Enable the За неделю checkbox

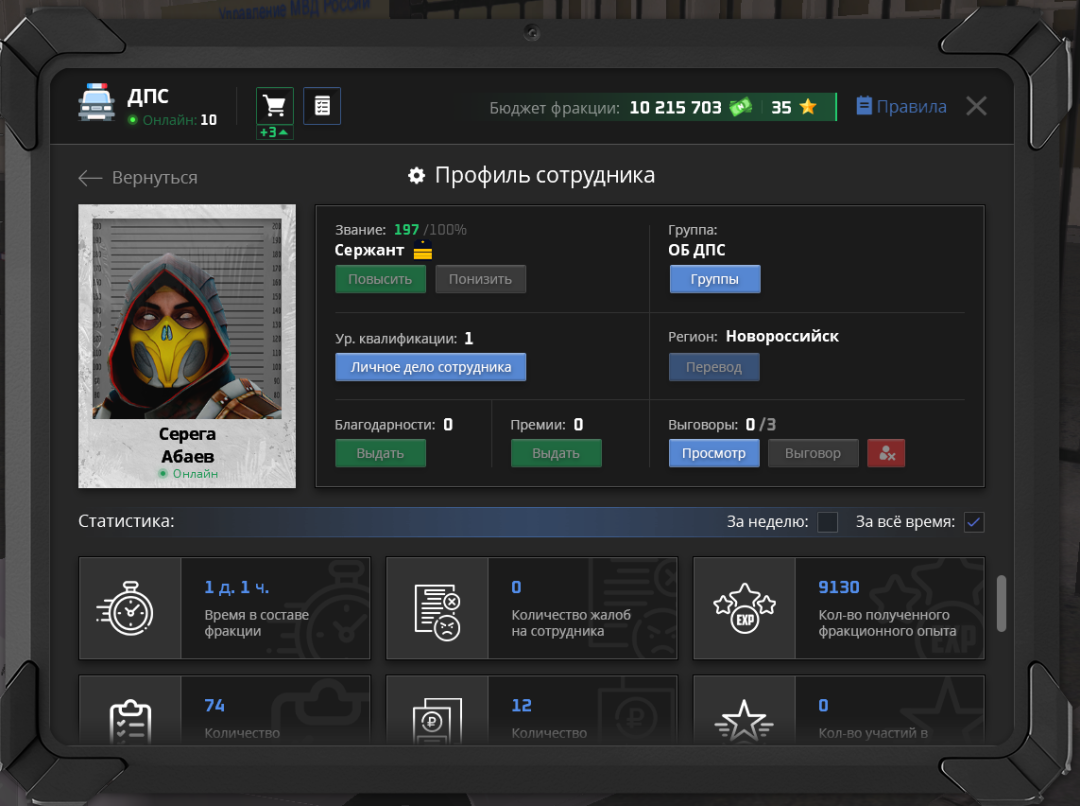[x=827, y=522]
